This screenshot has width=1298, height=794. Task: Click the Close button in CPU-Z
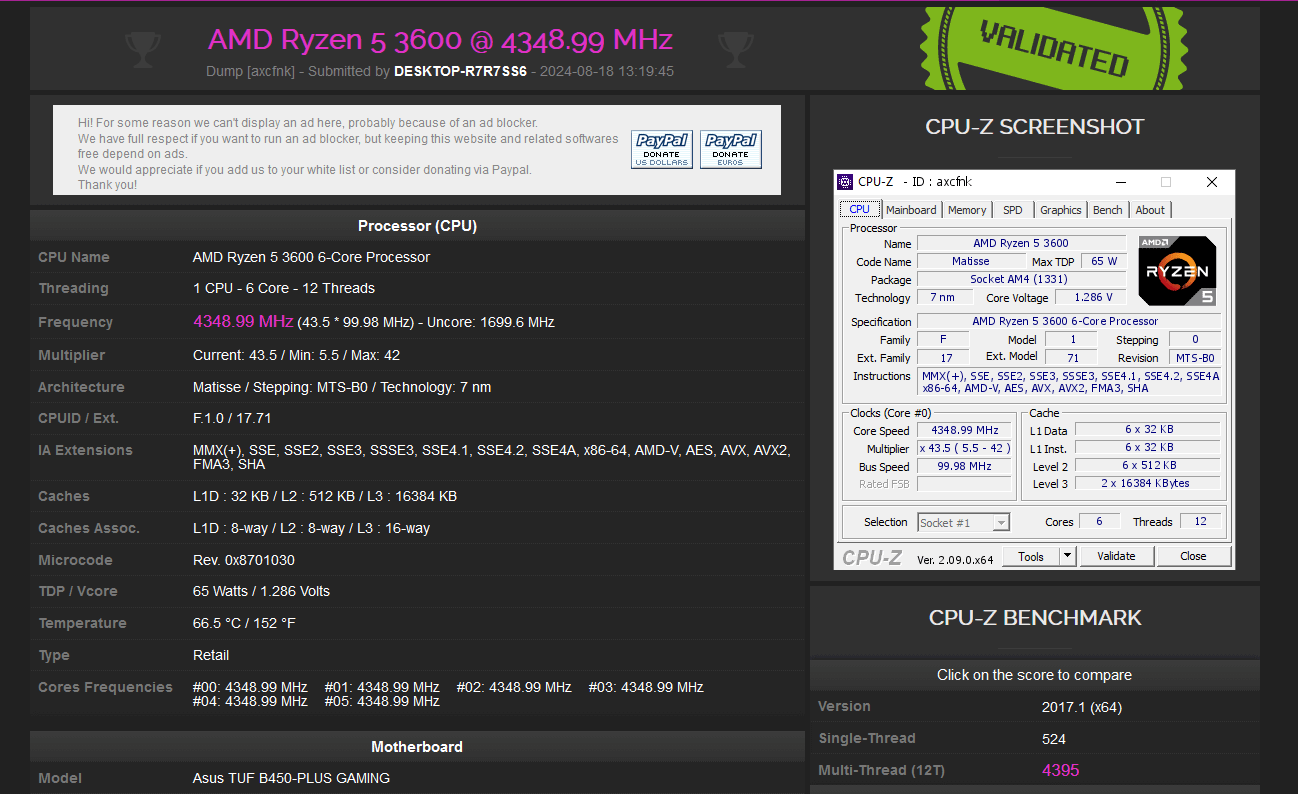[1193, 556]
